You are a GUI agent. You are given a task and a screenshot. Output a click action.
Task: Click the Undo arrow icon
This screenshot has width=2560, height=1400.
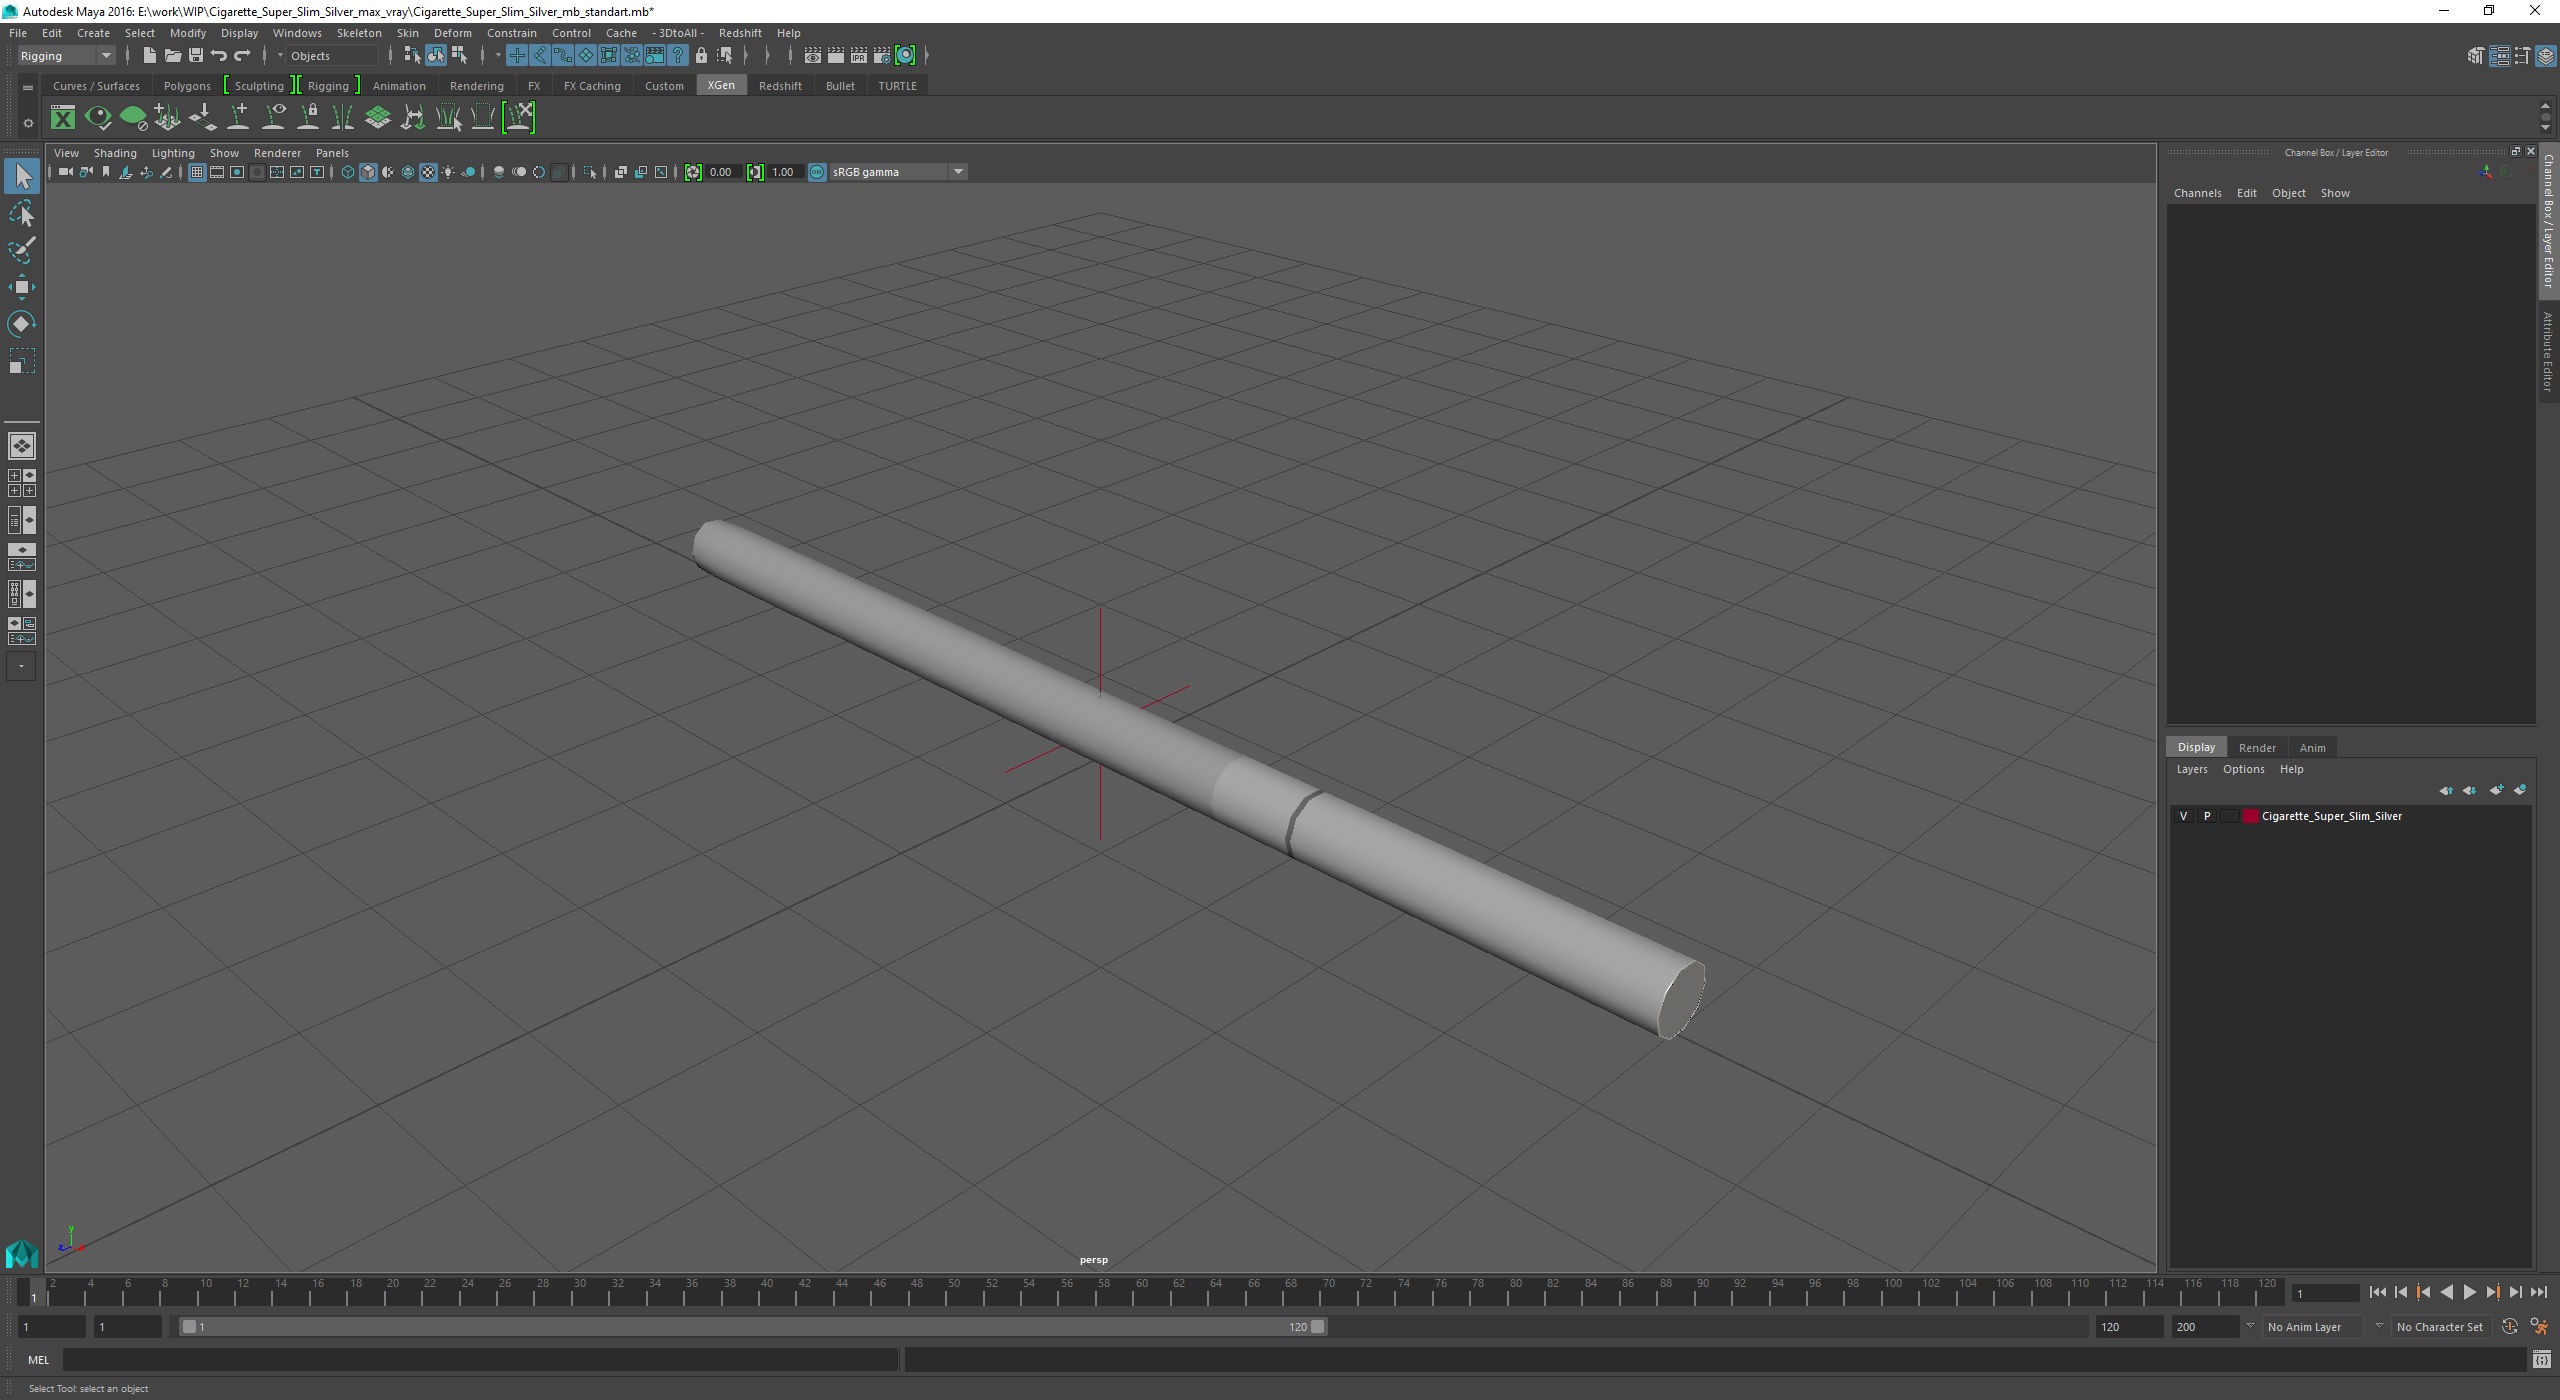click(x=219, y=56)
